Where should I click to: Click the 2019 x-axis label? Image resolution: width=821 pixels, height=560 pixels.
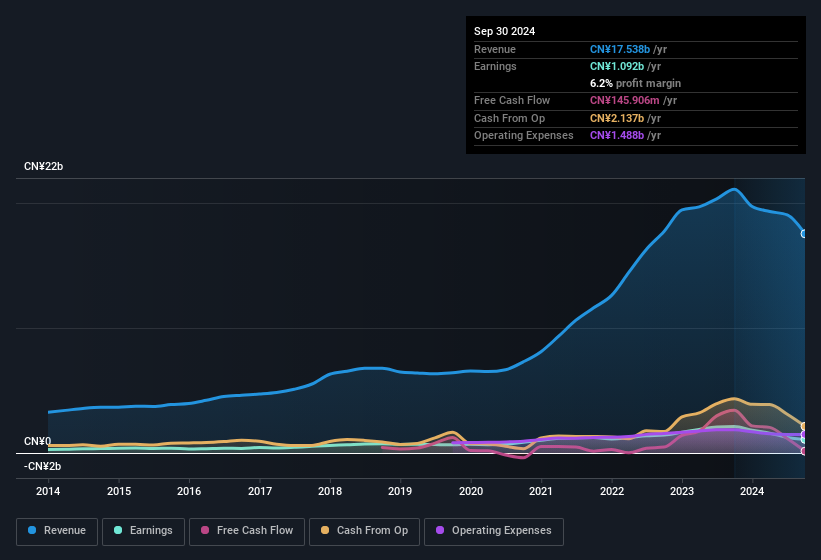pyautogui.click(x=400, y=491)
